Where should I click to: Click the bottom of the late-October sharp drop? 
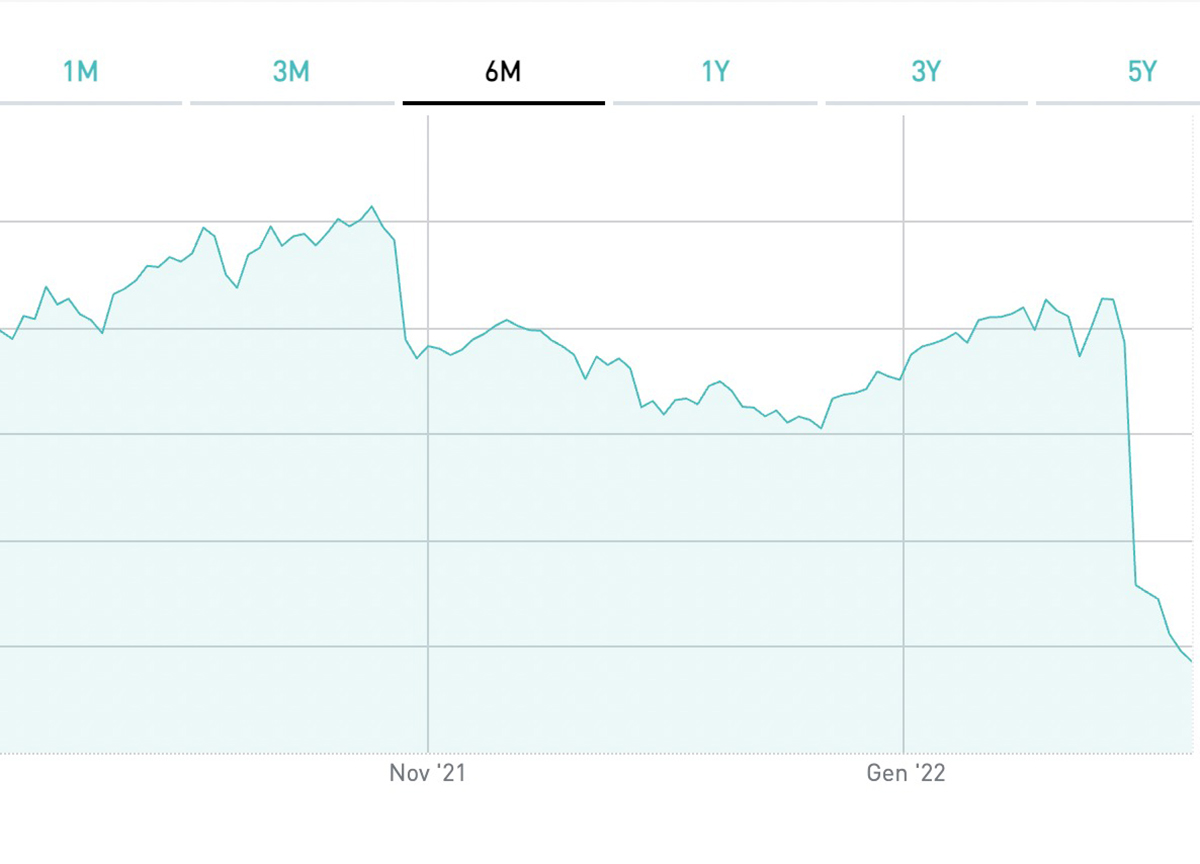tap(417, 358)
